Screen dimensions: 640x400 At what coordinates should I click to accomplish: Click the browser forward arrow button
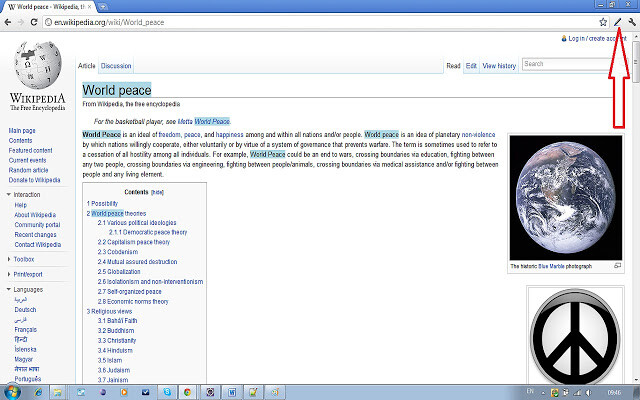coord(21,21)
